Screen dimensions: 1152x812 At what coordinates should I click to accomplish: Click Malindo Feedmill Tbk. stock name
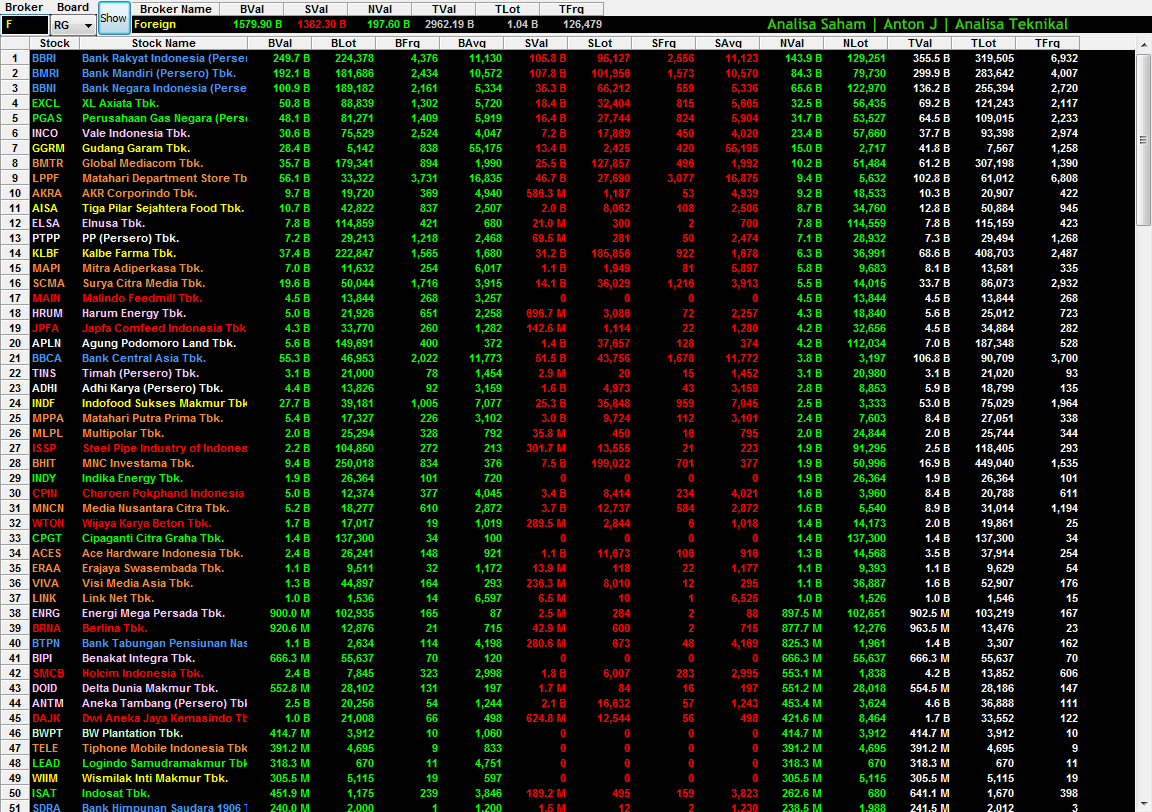click(x=142, y=298)
